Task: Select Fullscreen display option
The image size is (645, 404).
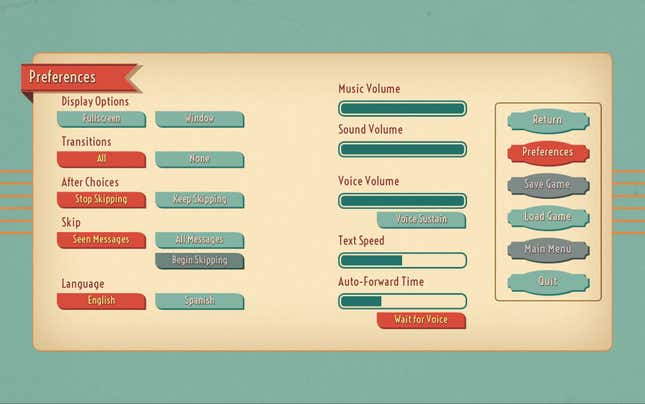Action: (x=101, y=119)
